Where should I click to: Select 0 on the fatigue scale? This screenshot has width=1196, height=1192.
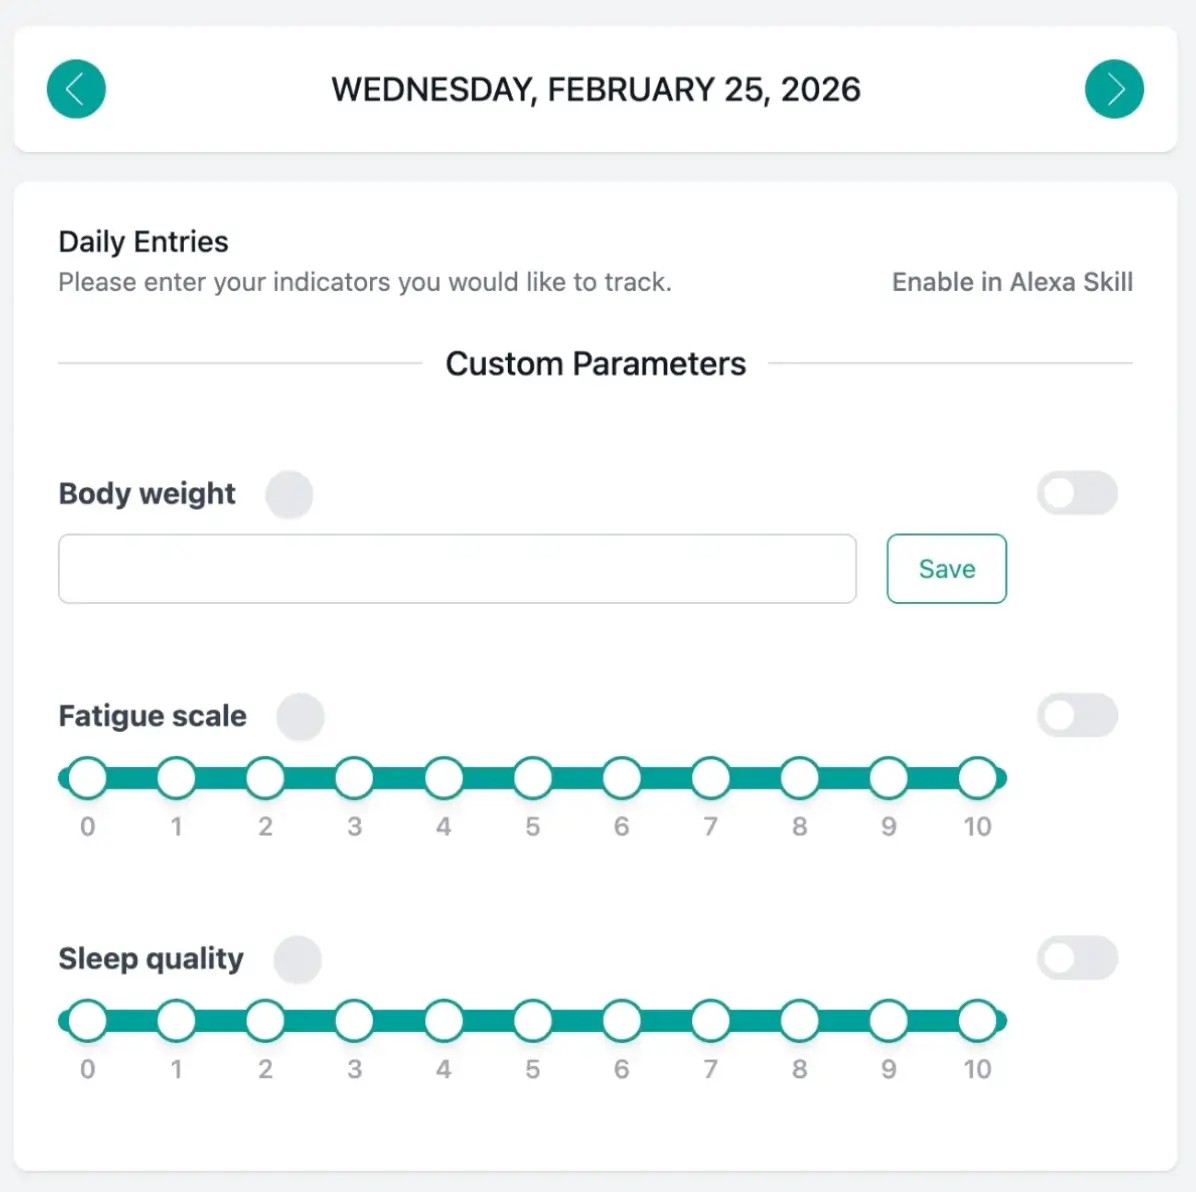tap(87, 777)
